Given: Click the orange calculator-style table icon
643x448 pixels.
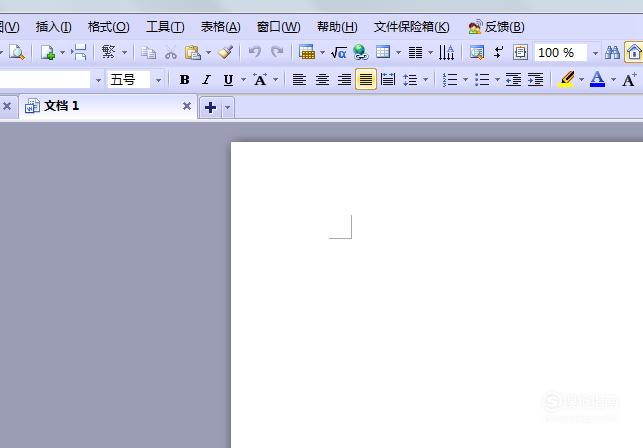Looking at the screenshot, I should click(307, 52).
